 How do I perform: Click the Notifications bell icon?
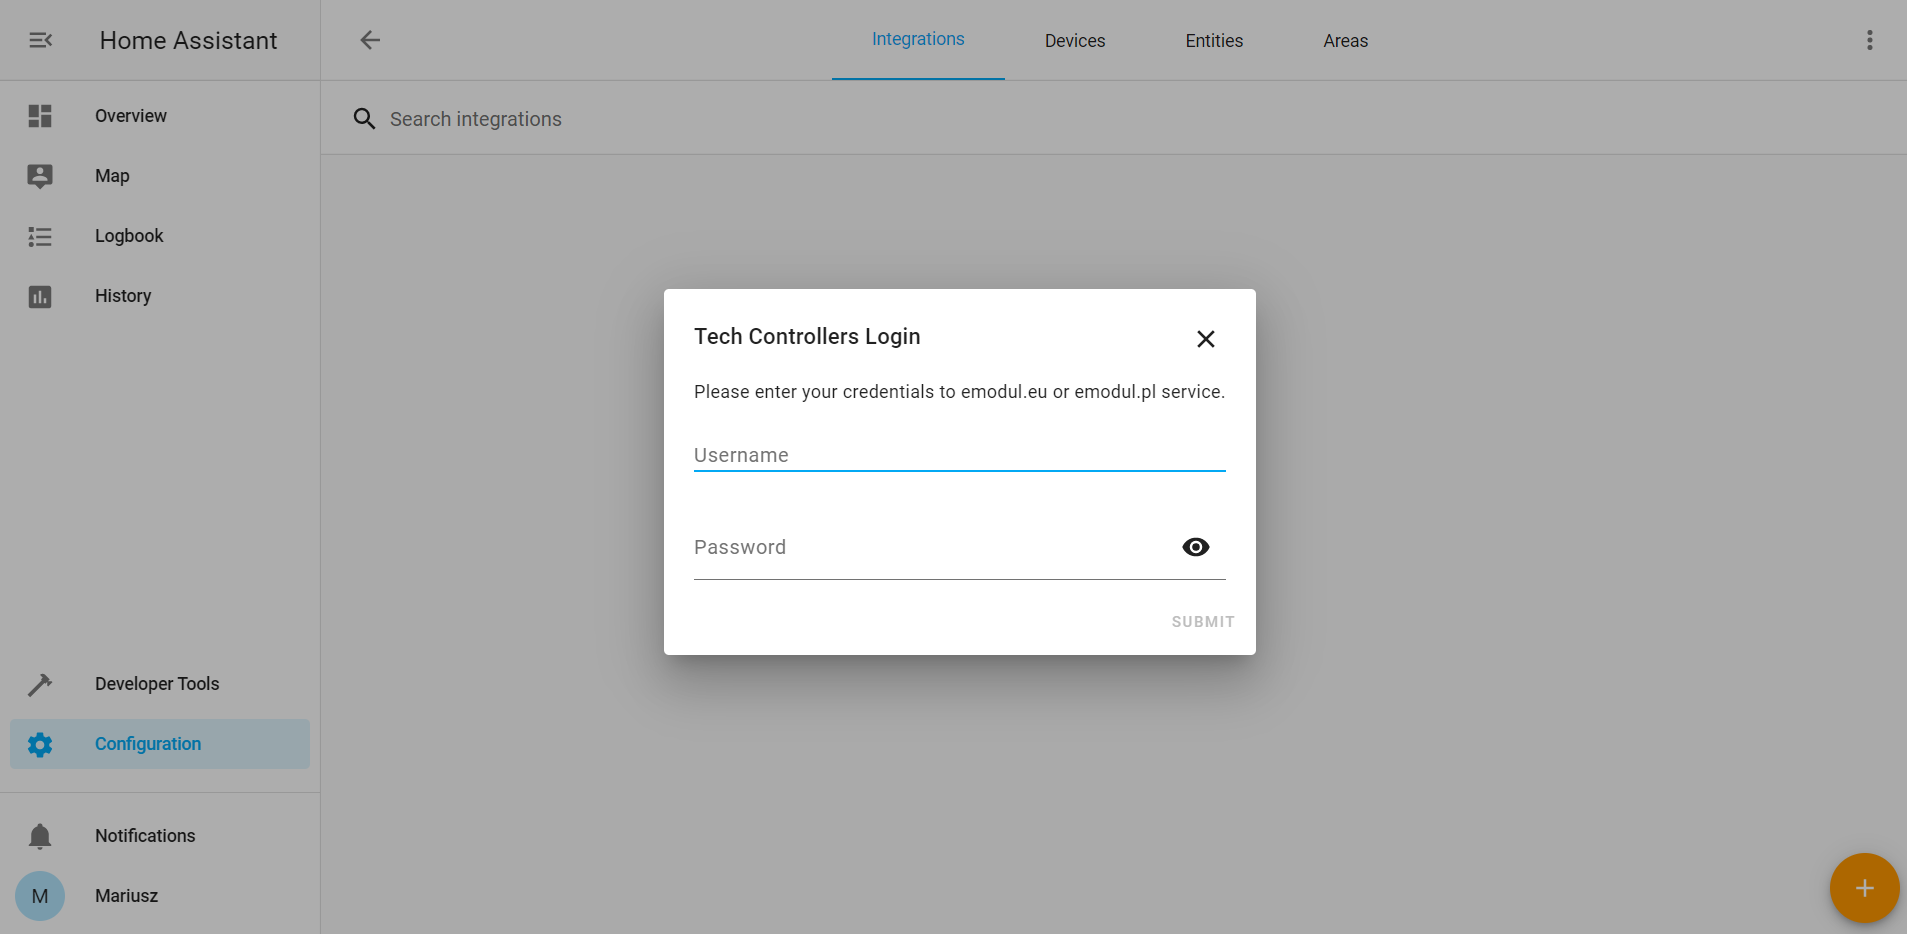click(x=40, y=836)
